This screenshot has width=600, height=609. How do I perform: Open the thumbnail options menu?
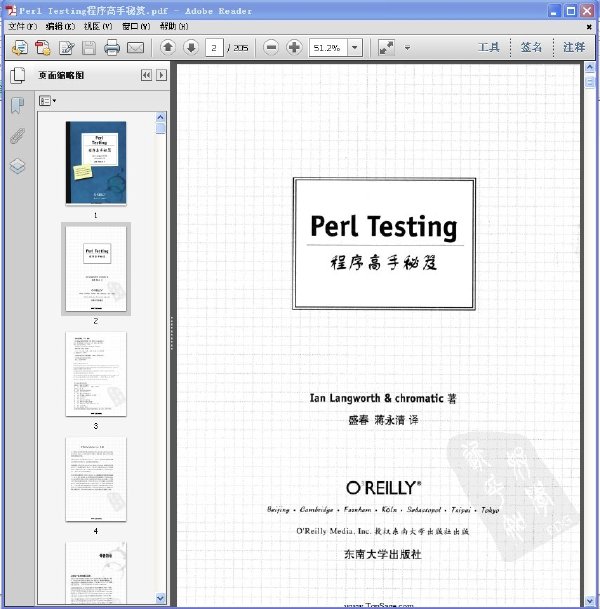[47, 101]
